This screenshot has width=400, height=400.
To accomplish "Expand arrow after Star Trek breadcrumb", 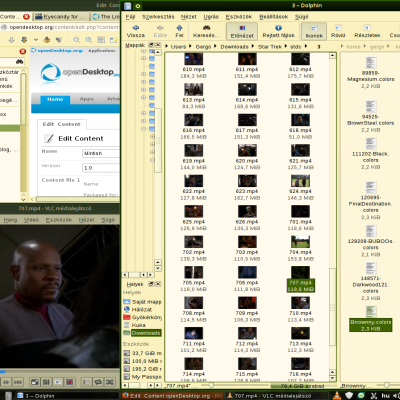I will point(286,46).
